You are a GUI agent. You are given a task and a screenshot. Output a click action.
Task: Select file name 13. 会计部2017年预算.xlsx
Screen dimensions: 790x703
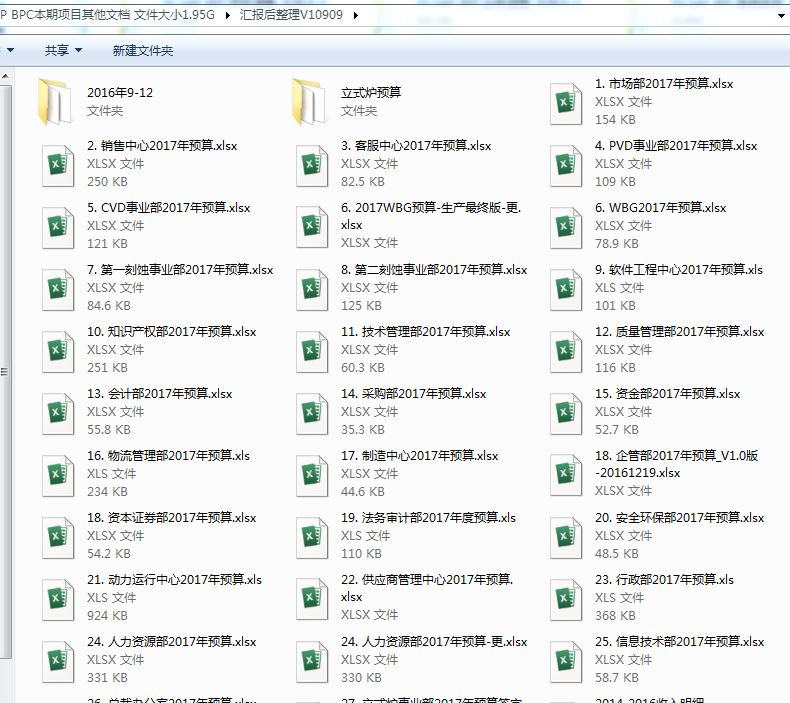point(159,394)
